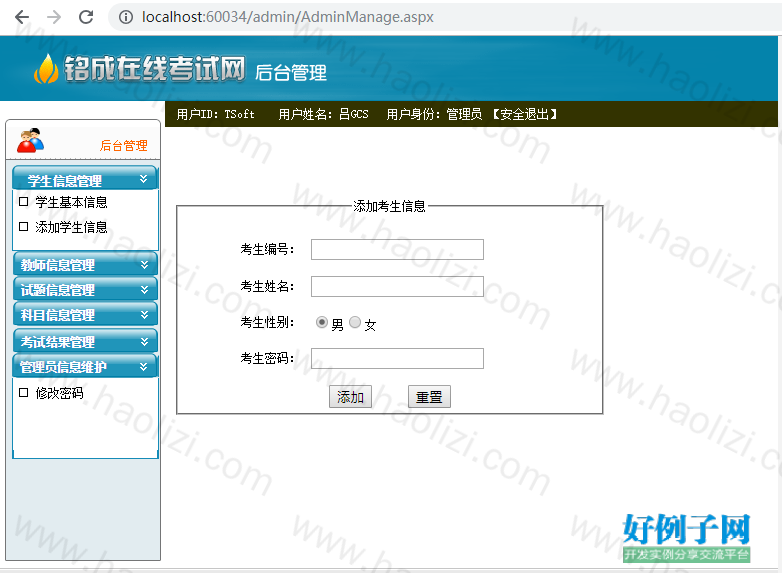The width and height of the screenshot is (782, 573).
Task: Click the bullet square before 添加学生信息
Action: (23, 227)
